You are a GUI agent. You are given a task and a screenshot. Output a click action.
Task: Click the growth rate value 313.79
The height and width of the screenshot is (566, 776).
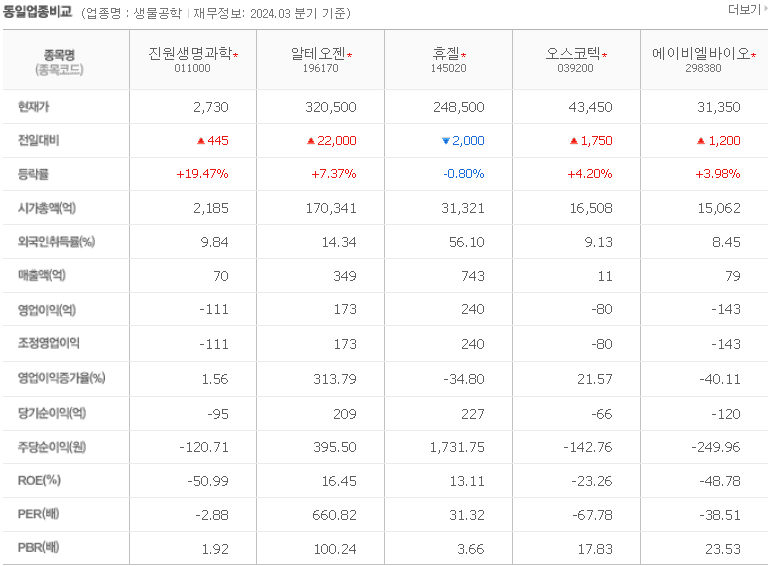(x=335, y=379)
